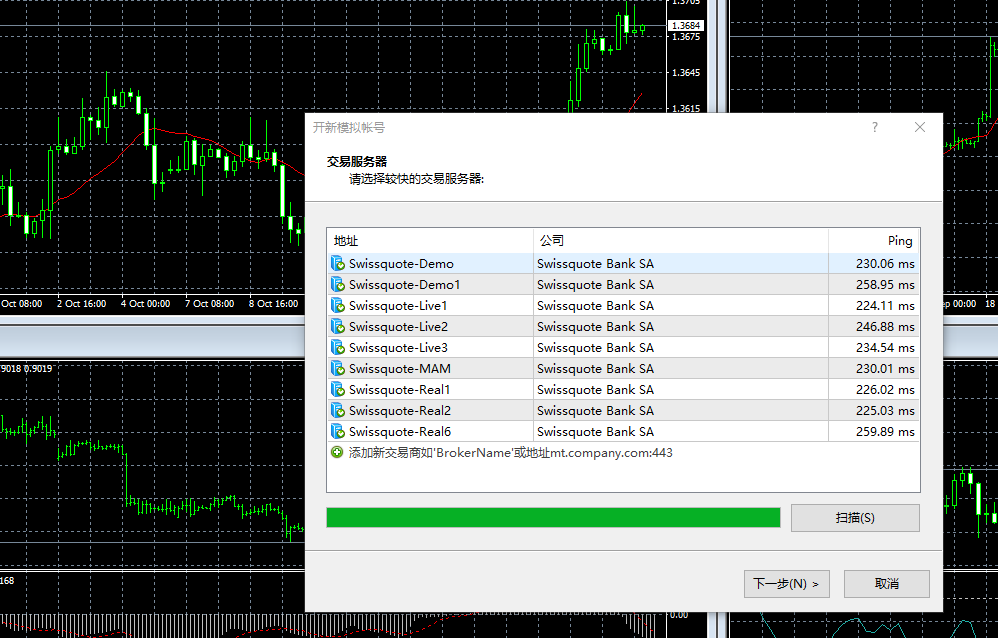Click the 224.11 ms ping value
Screen dimensions: 998x638
[x=885, y=306]
